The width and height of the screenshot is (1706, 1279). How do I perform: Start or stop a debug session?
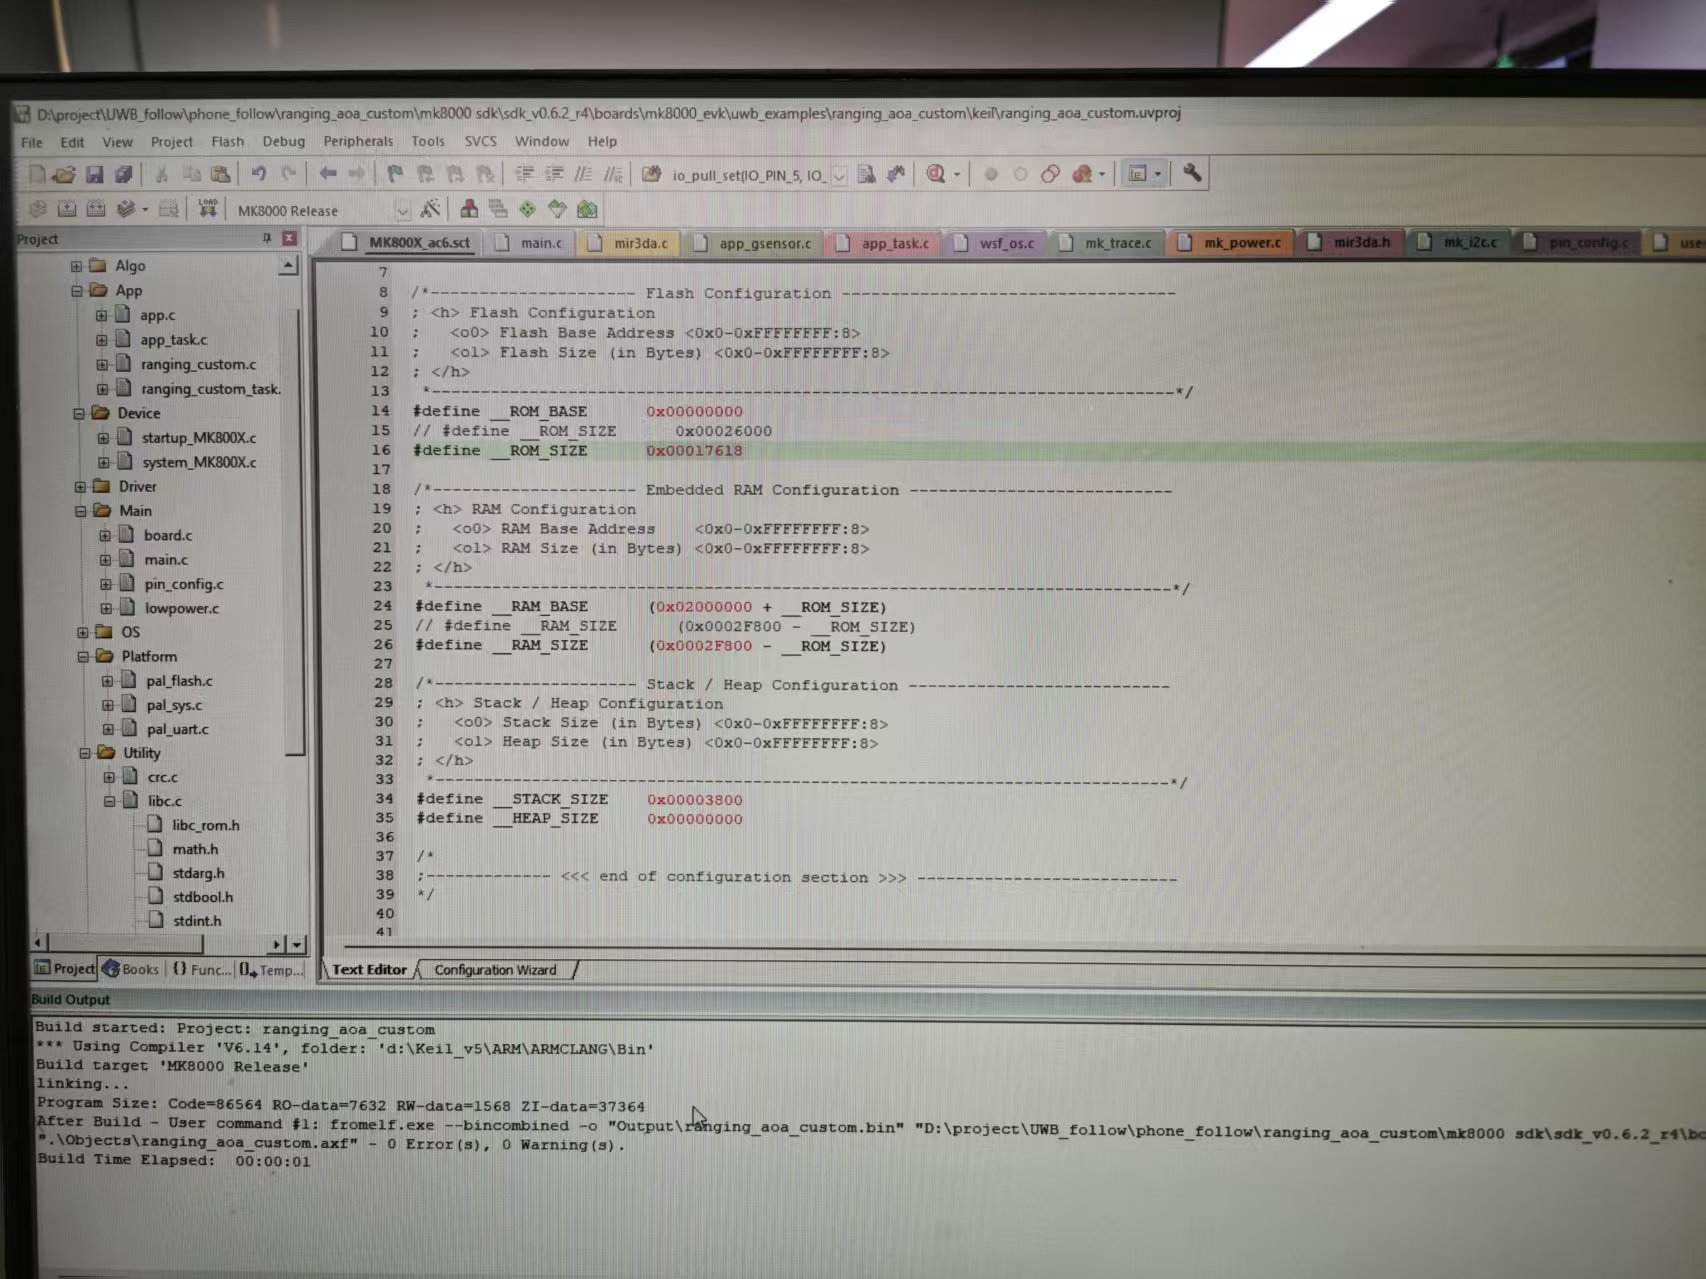[936, 174]
